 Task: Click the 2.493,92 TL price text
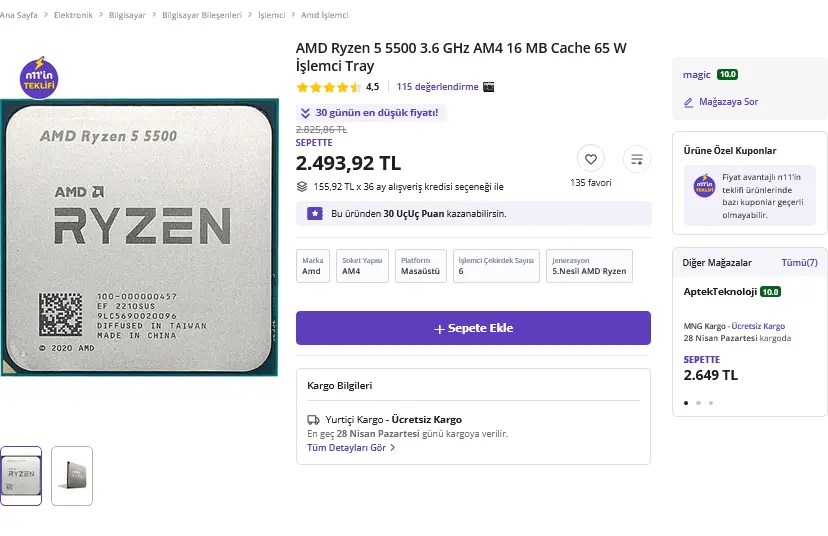(349, 163)
